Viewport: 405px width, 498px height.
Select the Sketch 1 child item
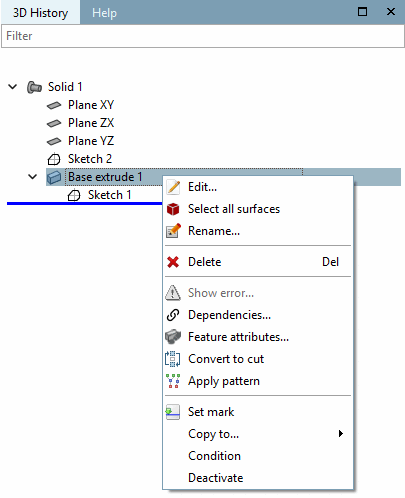pyautogui.click(x=109, y=195)
